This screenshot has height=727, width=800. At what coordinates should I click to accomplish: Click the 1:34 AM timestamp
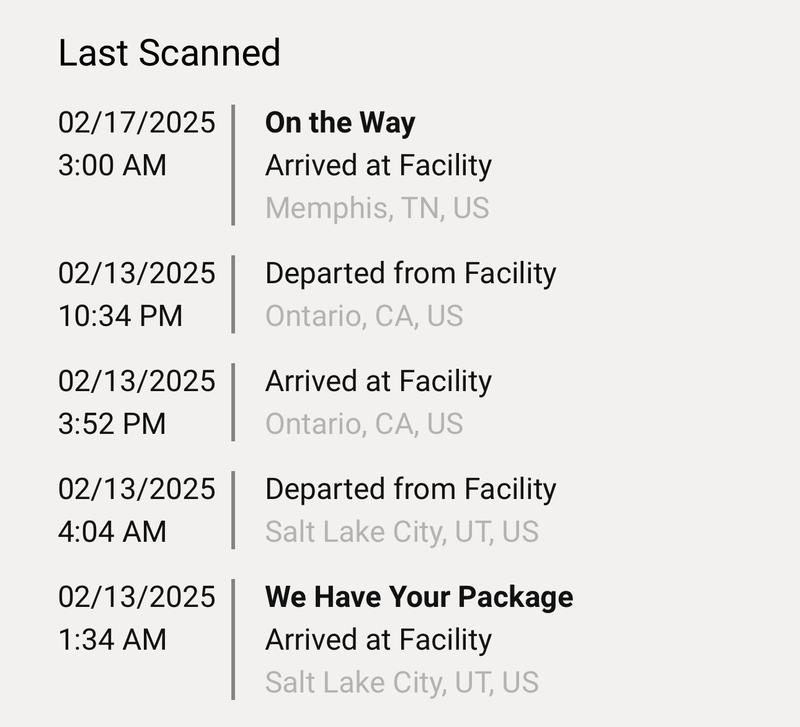[112, 640]
